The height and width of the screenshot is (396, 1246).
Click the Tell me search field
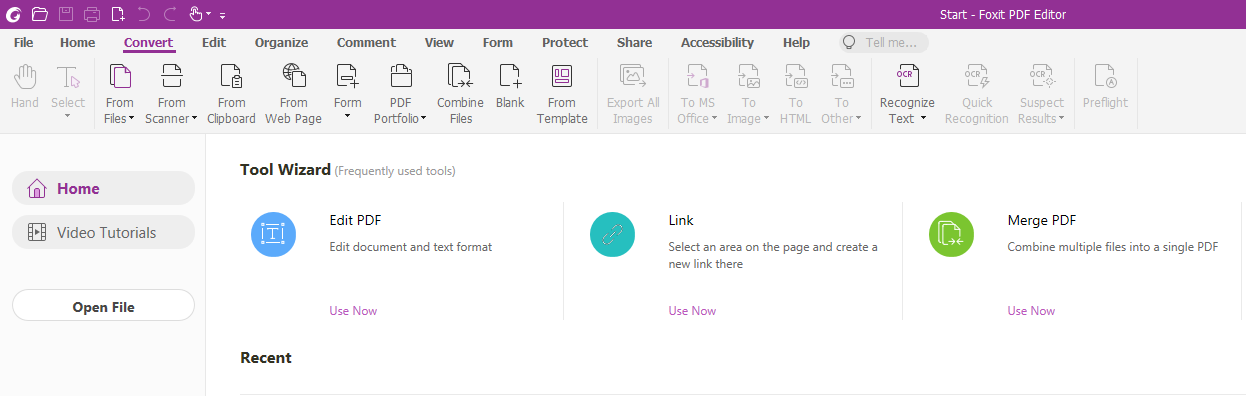884,43
